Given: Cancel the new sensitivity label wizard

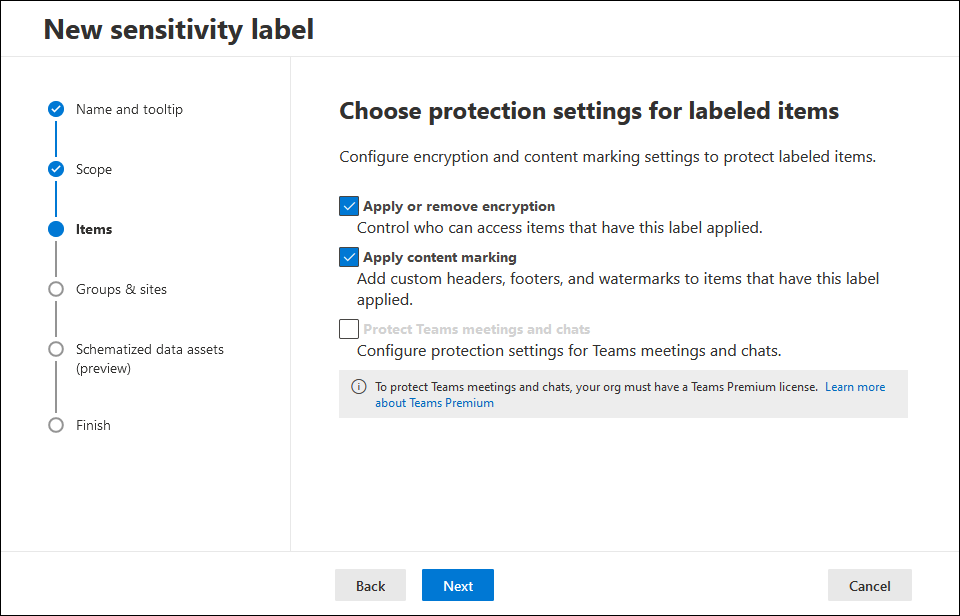Looking at the screenshot, I should (869, 585).
